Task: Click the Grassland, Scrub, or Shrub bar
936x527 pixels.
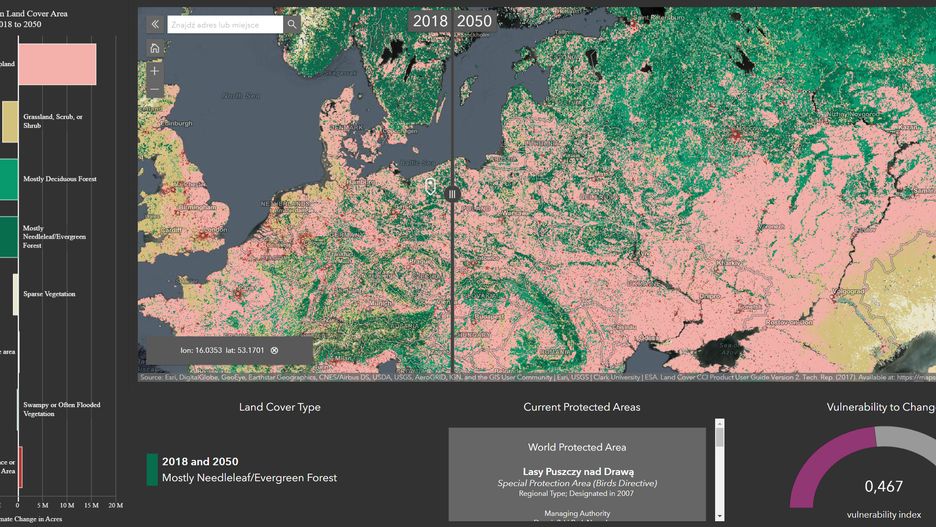Action: (10, 122)
